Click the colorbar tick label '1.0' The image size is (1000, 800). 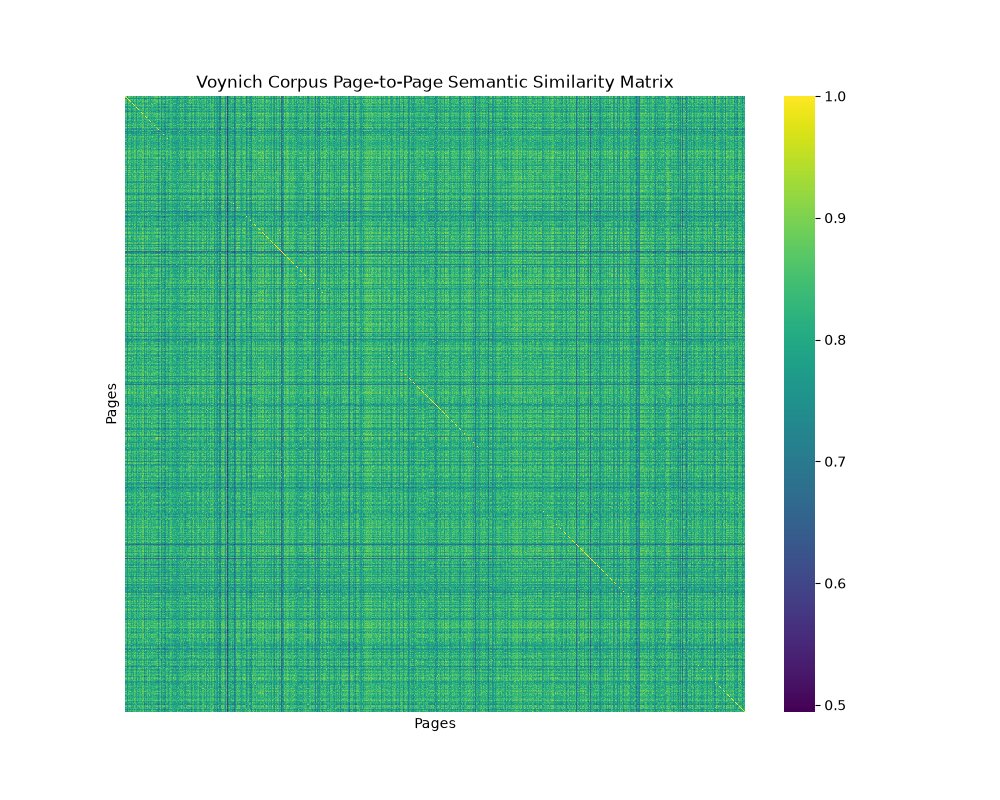[835, 96]
